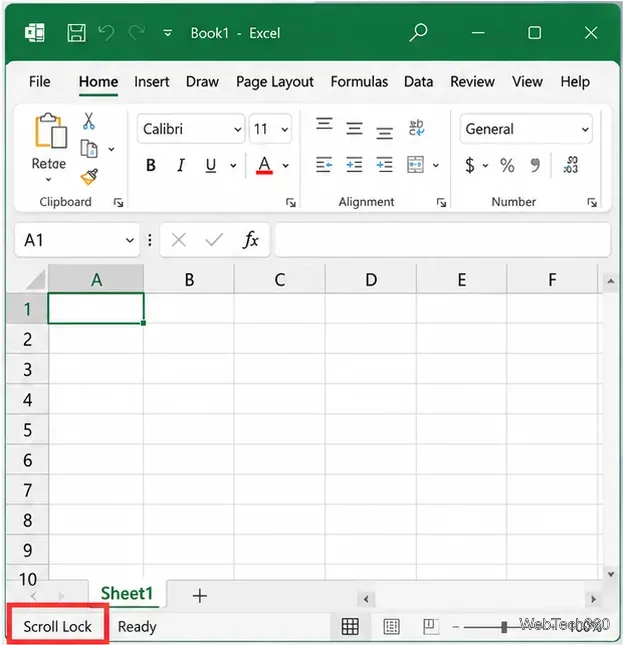Switch to Normal view in status bar
Viewport: 623px width, 645px height.
pos(350,626)
